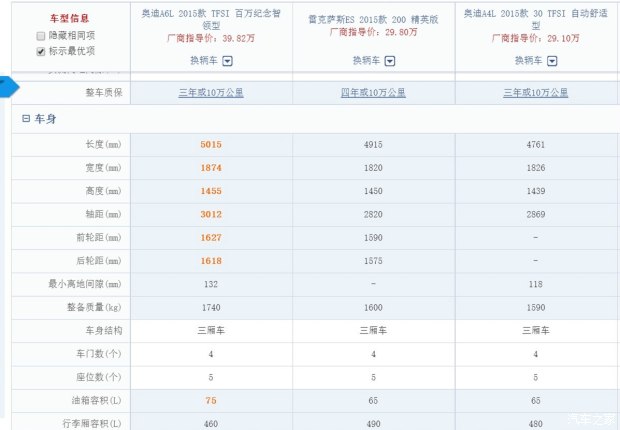Click the wheelbase value 3012
The height and width of the screenshot is (430, 620).
tap(211, 214)
